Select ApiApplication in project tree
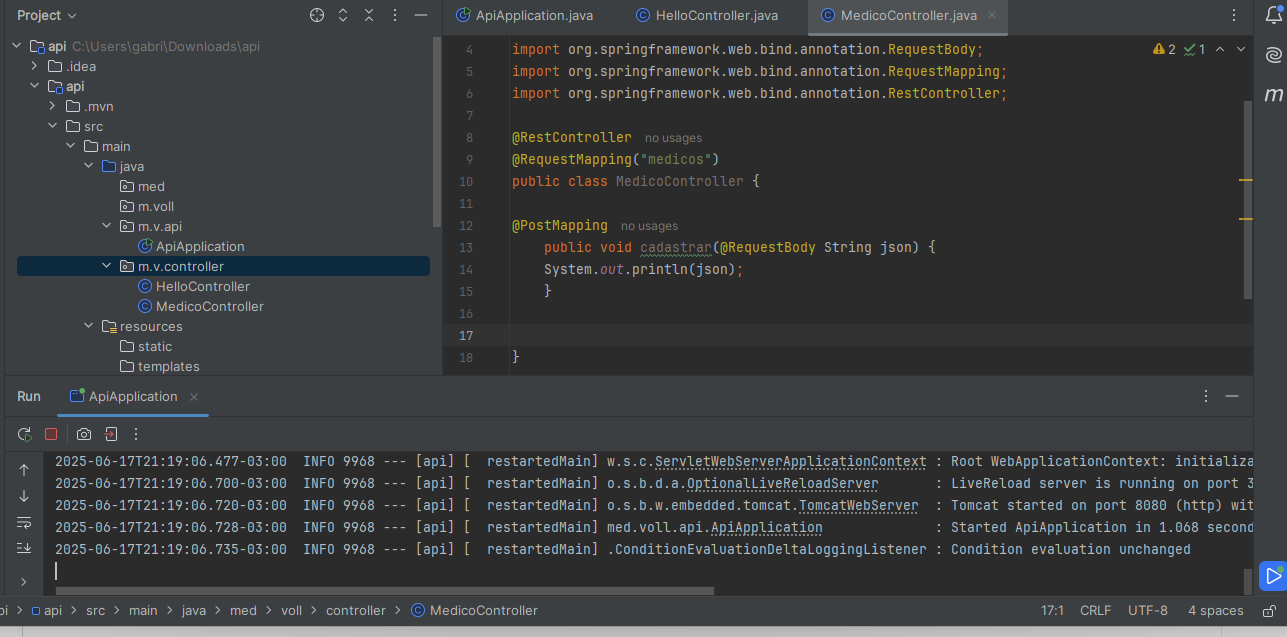The image size is (1287, 637). click(190, 246)
